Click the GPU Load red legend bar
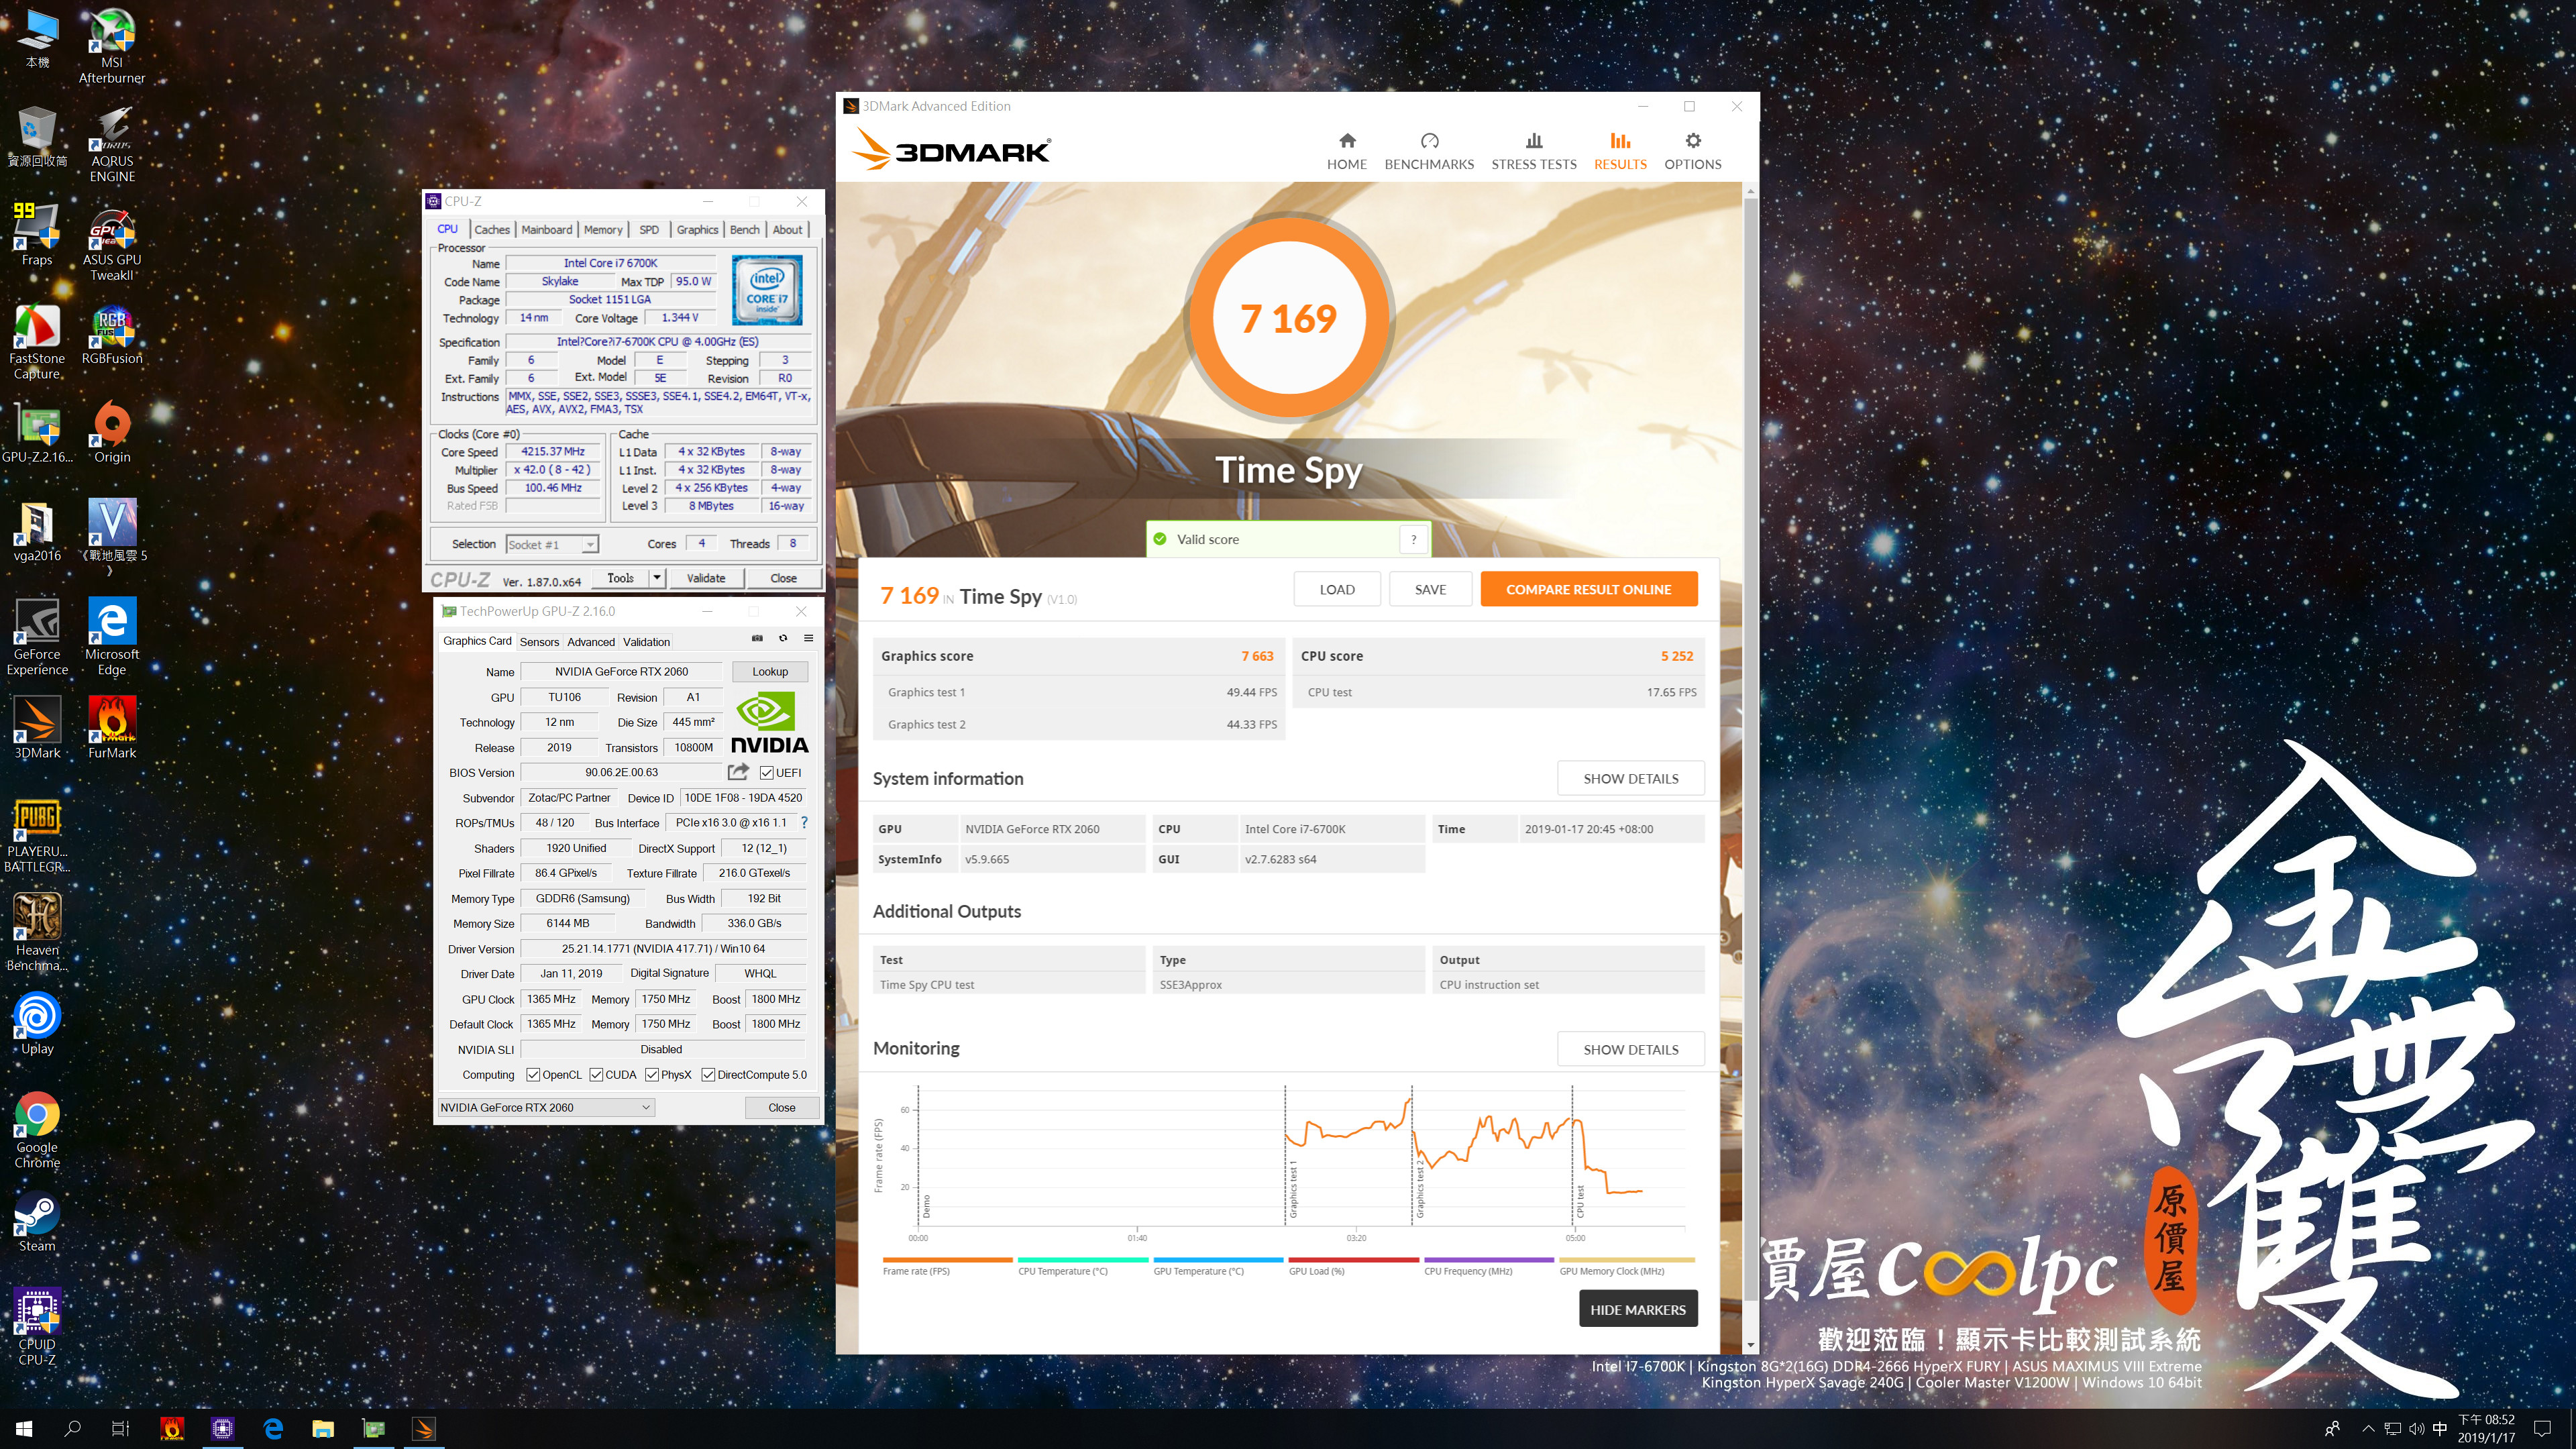2576x1449 pixels. (x=1353, y=1260)
